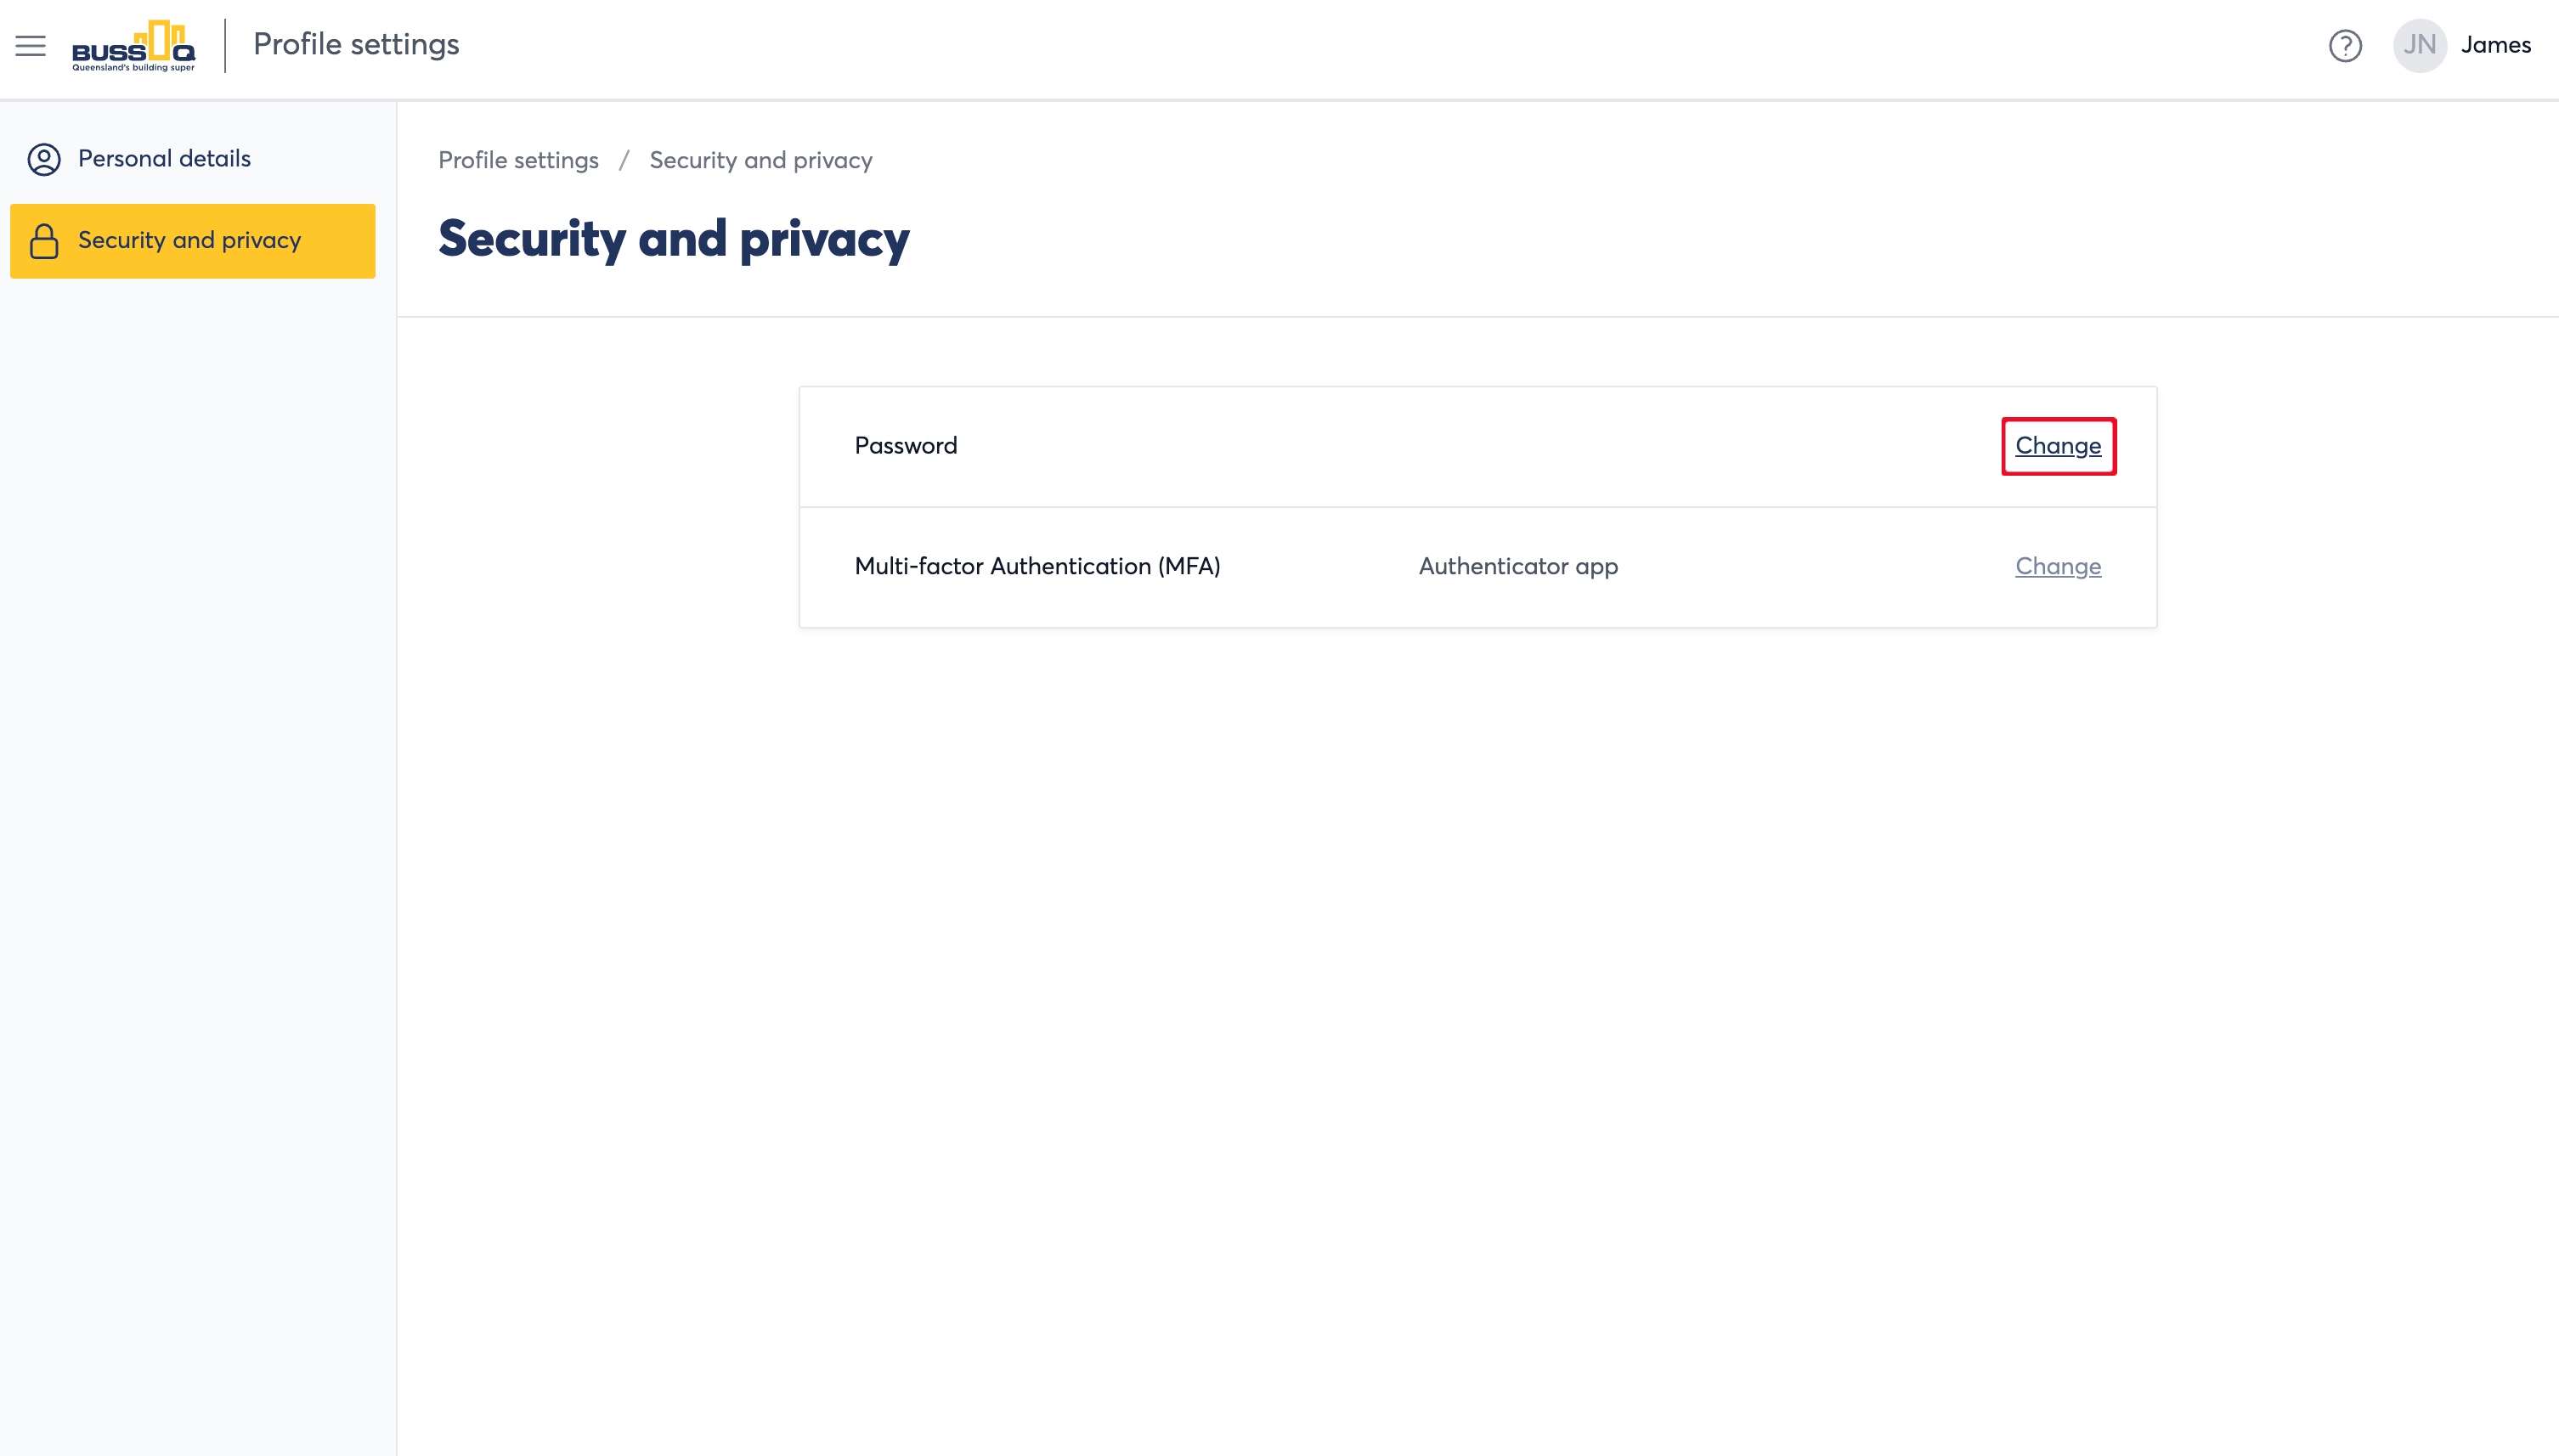Click the Security and privacy page heading
2559x1456 pixels.
point(674,240)
